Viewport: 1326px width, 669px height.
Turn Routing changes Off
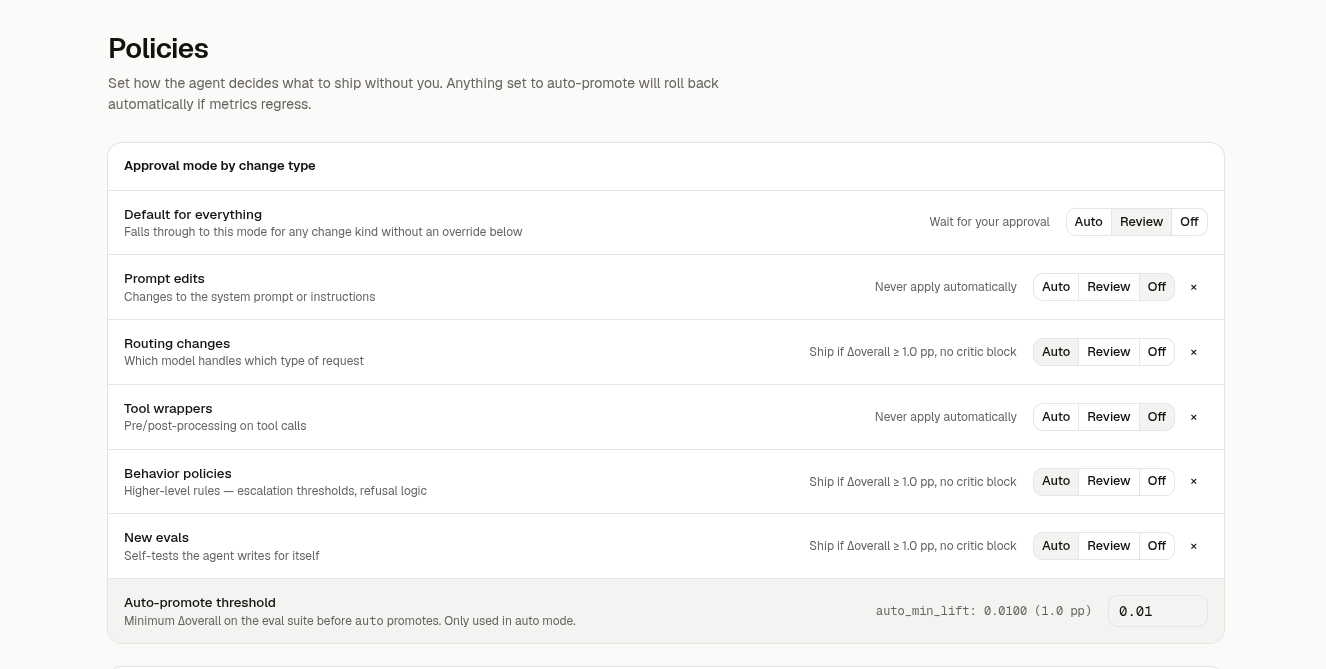point(1157,352)
